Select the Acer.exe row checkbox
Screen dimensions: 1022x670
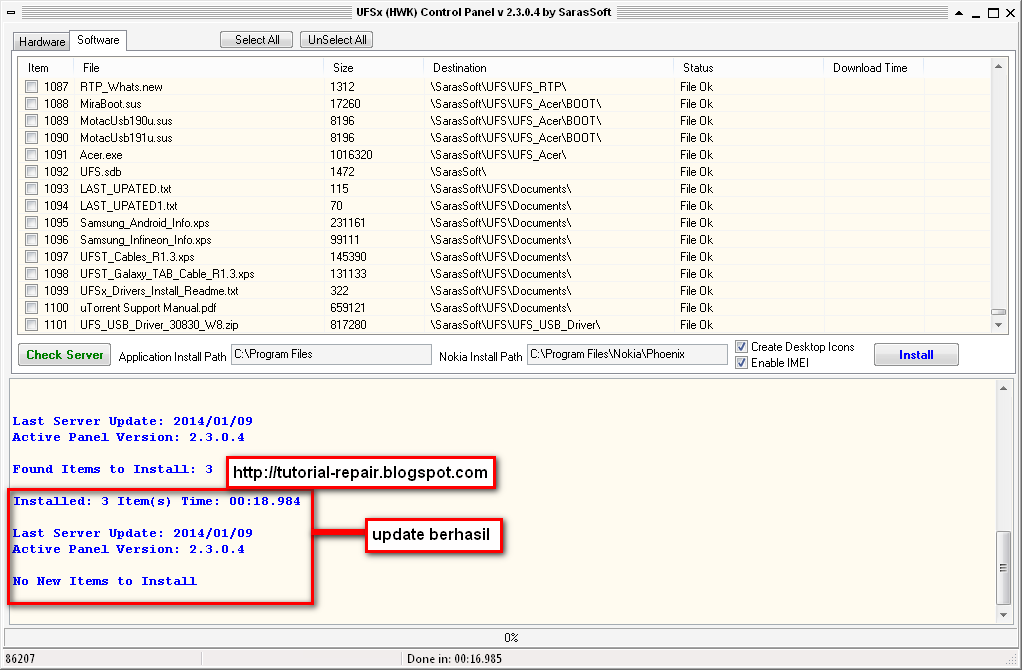click(31, 154)
